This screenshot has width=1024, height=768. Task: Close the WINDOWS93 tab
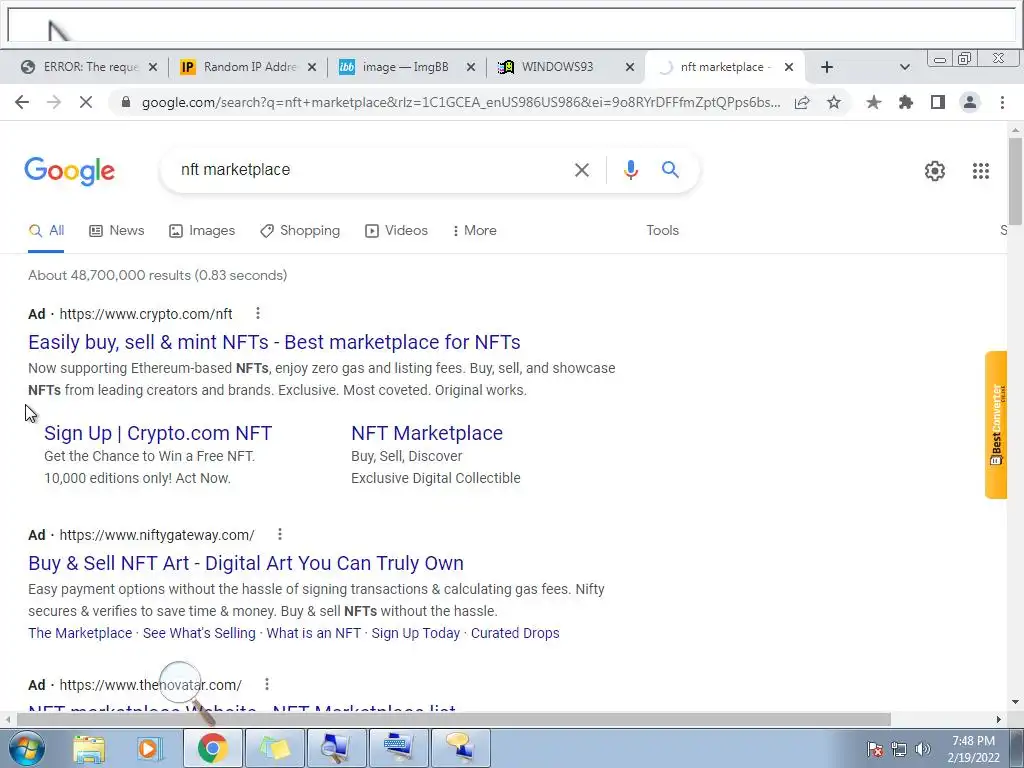[x=630, y=67]
